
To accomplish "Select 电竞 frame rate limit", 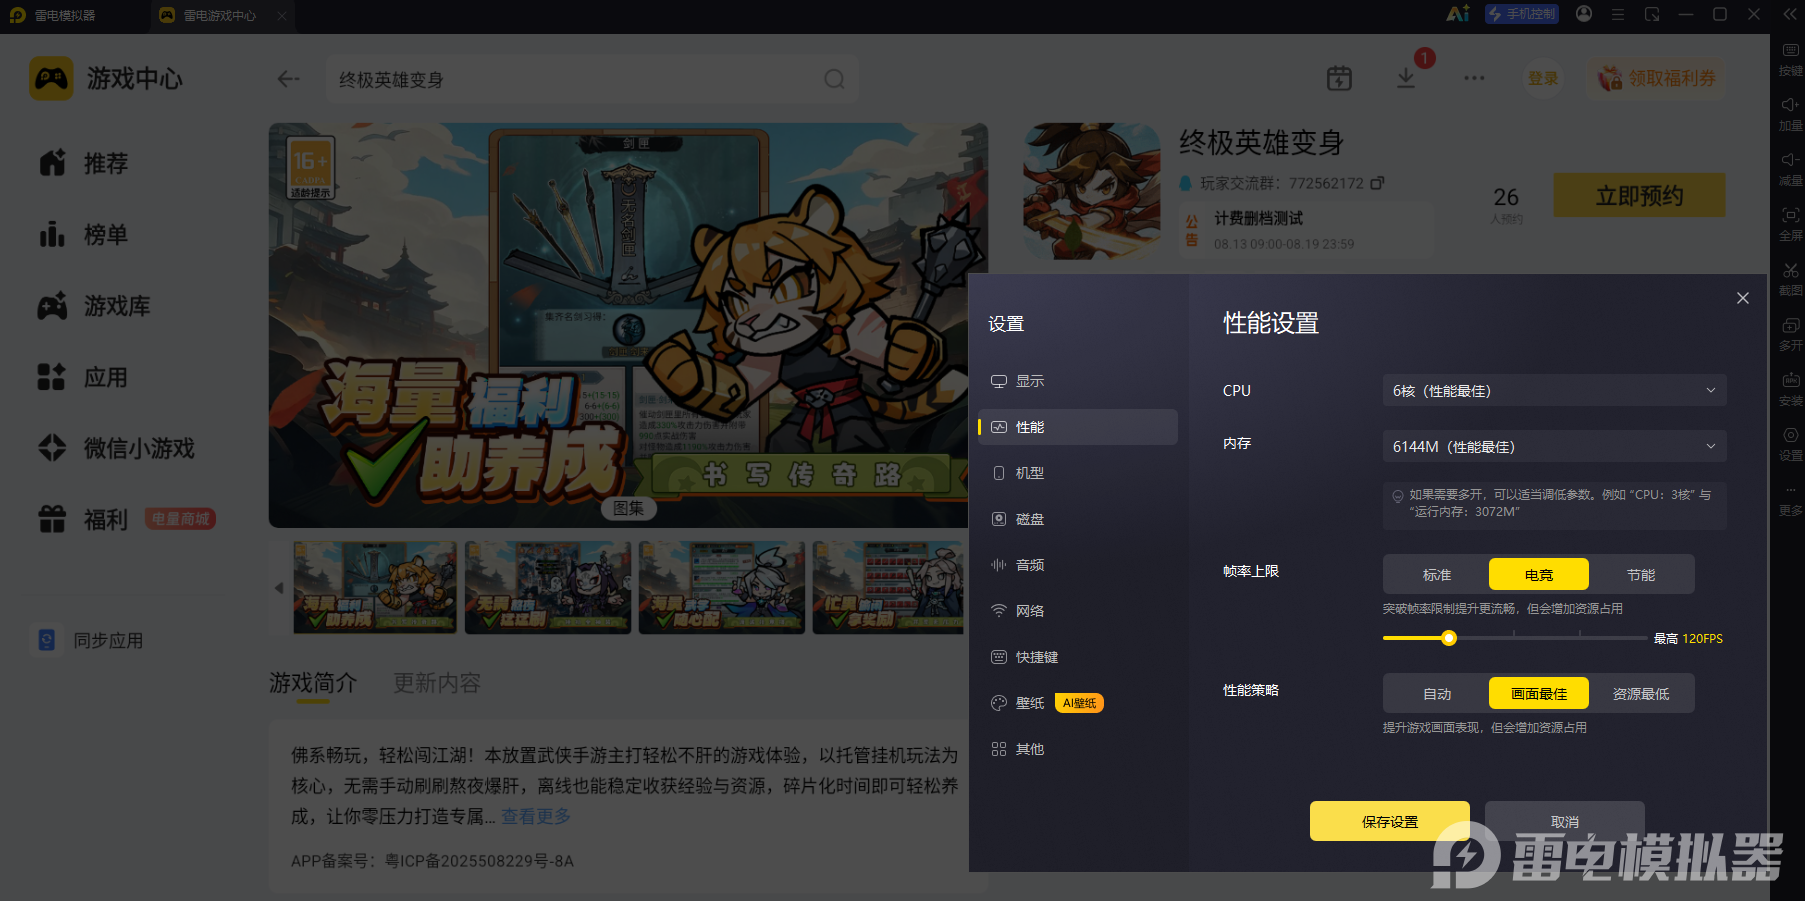I will (1539, 575).
